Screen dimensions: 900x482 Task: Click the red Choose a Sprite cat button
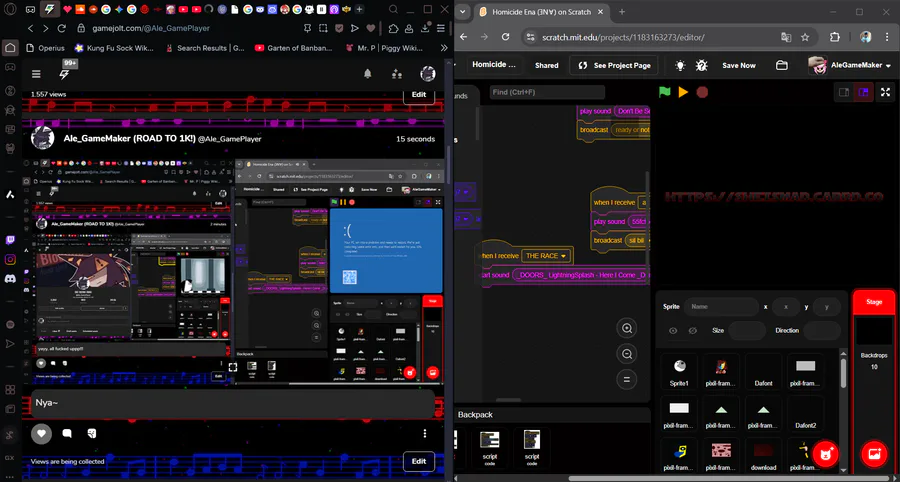[826, 454]
